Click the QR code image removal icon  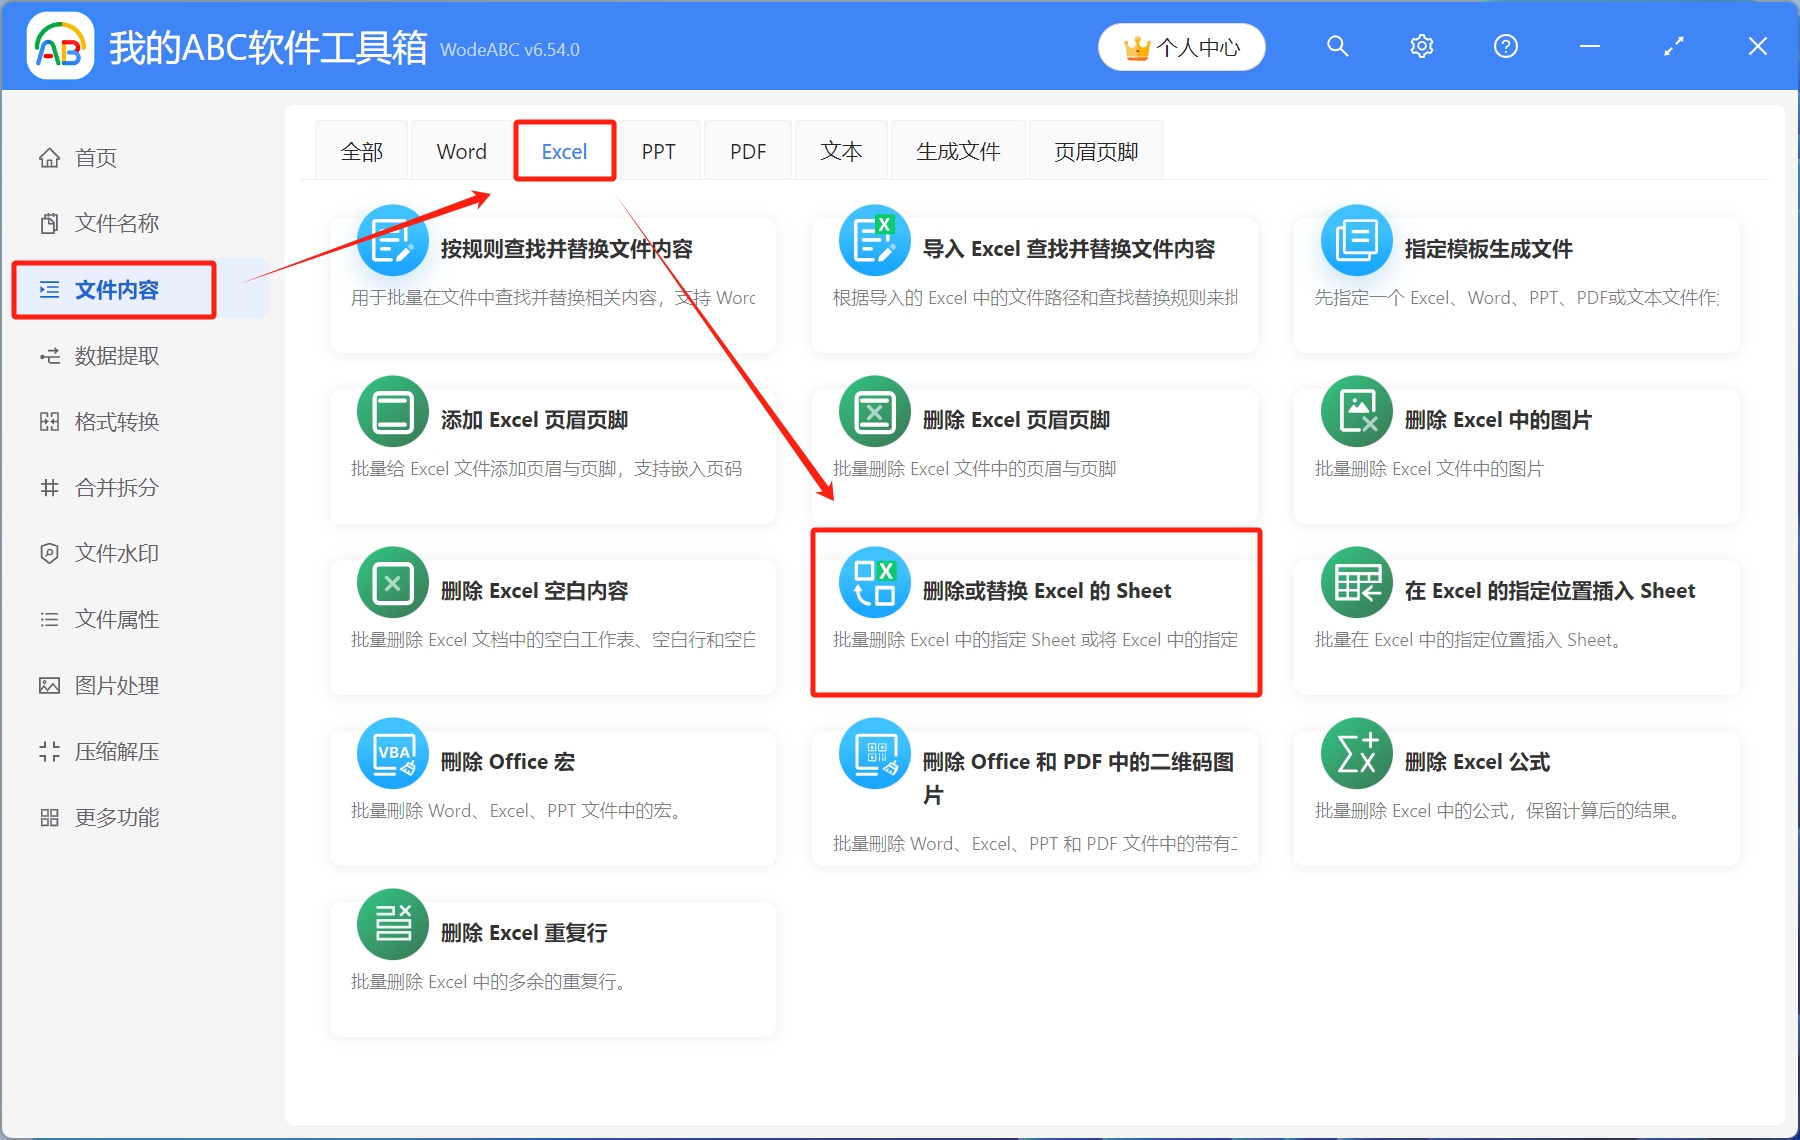tap(875, 754)
